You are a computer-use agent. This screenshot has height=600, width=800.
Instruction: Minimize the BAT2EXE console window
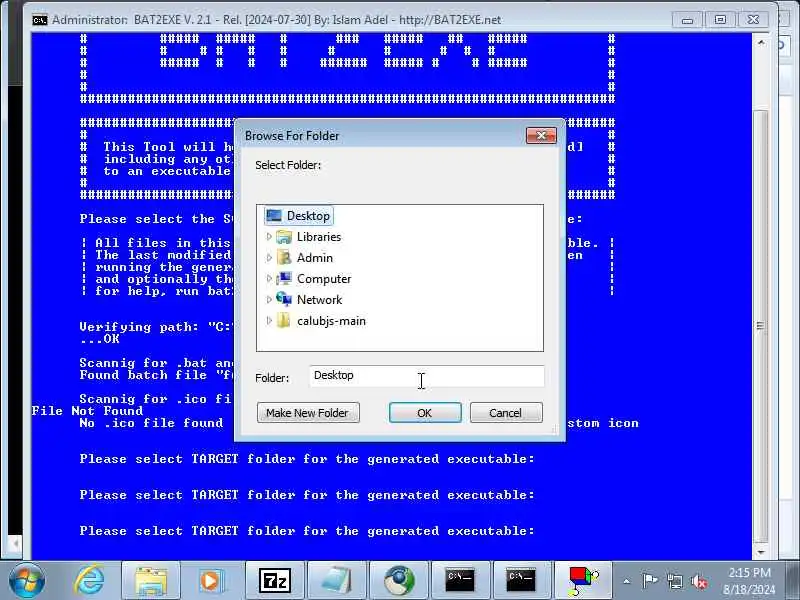pos(688,20)
